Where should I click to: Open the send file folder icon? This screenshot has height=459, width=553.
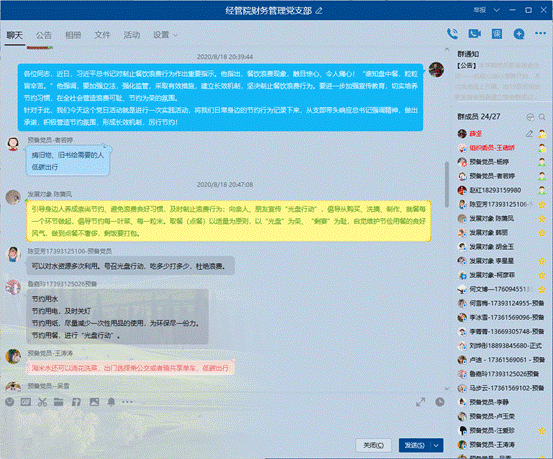pyautogui.click(x=59, y=401)
